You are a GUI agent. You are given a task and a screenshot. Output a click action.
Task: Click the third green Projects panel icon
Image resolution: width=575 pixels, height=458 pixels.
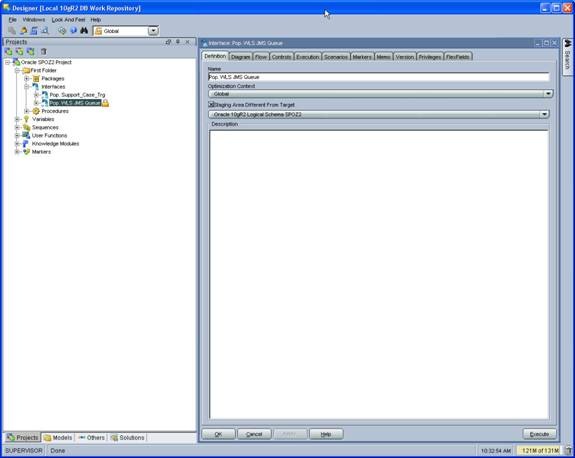point(30,51)
